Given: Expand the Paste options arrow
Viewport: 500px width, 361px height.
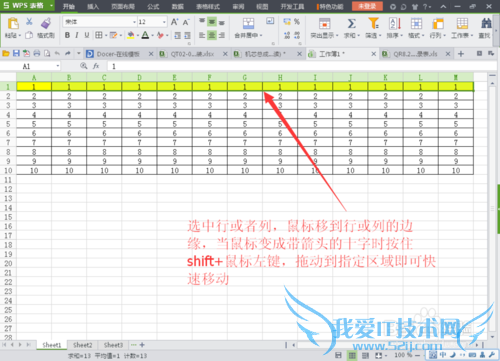Looking at the screenshot, I should pos(20,35).
